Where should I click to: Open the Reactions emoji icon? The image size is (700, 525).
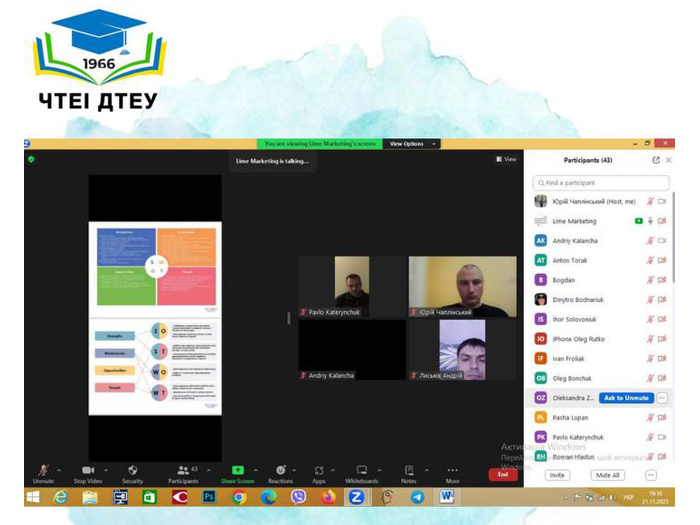pyautogui.click(x=280, y=470)
